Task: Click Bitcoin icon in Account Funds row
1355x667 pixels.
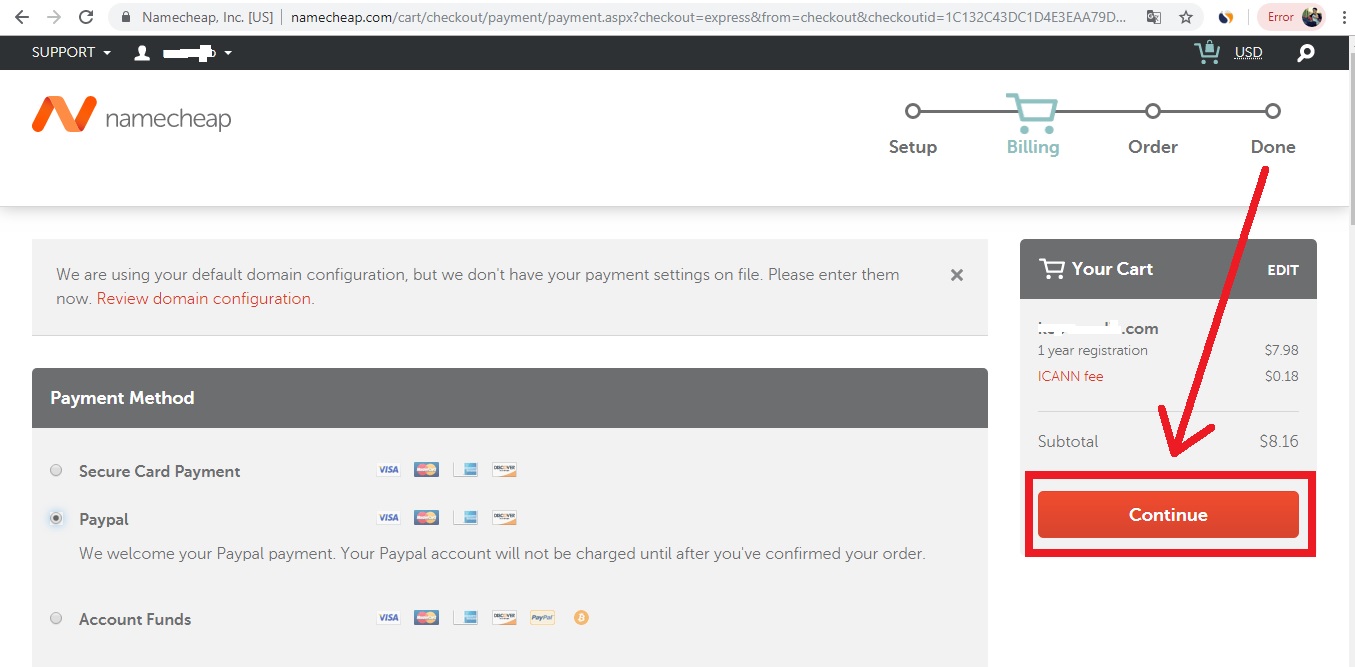Action: tap(581, 618)
